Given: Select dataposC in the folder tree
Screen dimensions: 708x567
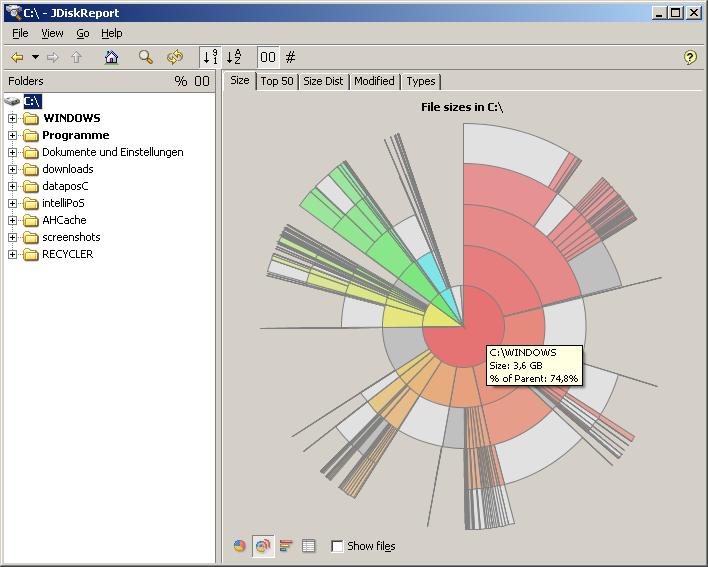Looking at the screenshot, I should tap(65, 186).
